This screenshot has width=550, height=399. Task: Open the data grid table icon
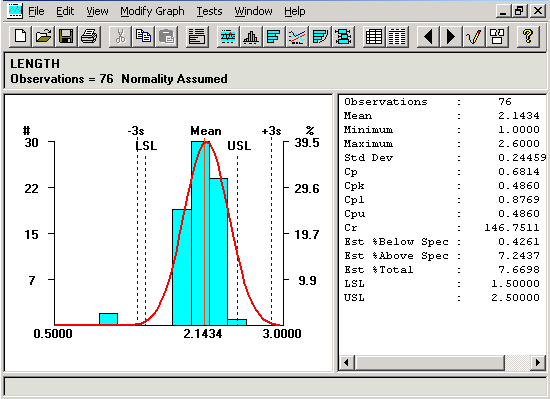point(374,36)
